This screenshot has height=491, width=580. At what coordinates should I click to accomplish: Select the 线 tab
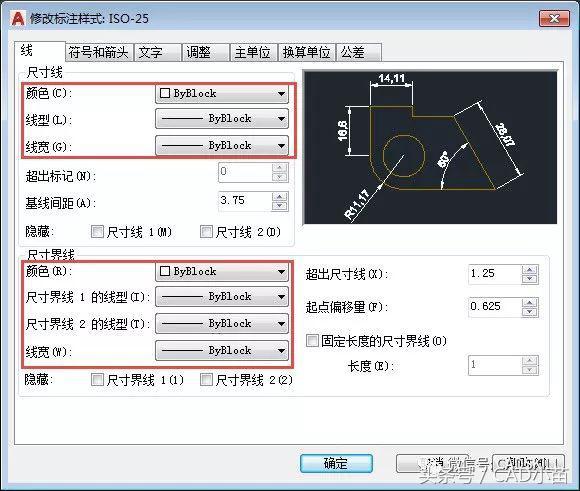tap(40, 51)
